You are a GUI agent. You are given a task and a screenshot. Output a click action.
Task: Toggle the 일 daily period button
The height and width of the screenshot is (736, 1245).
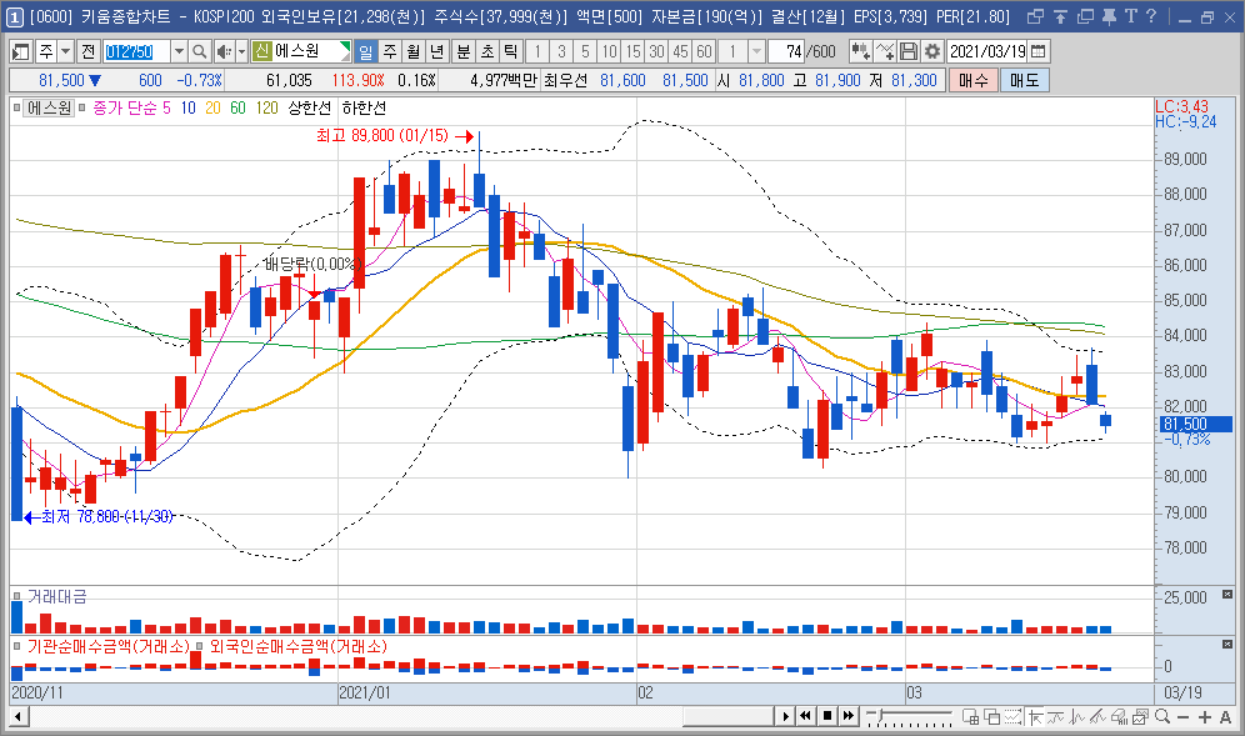(x=366, y=52)
